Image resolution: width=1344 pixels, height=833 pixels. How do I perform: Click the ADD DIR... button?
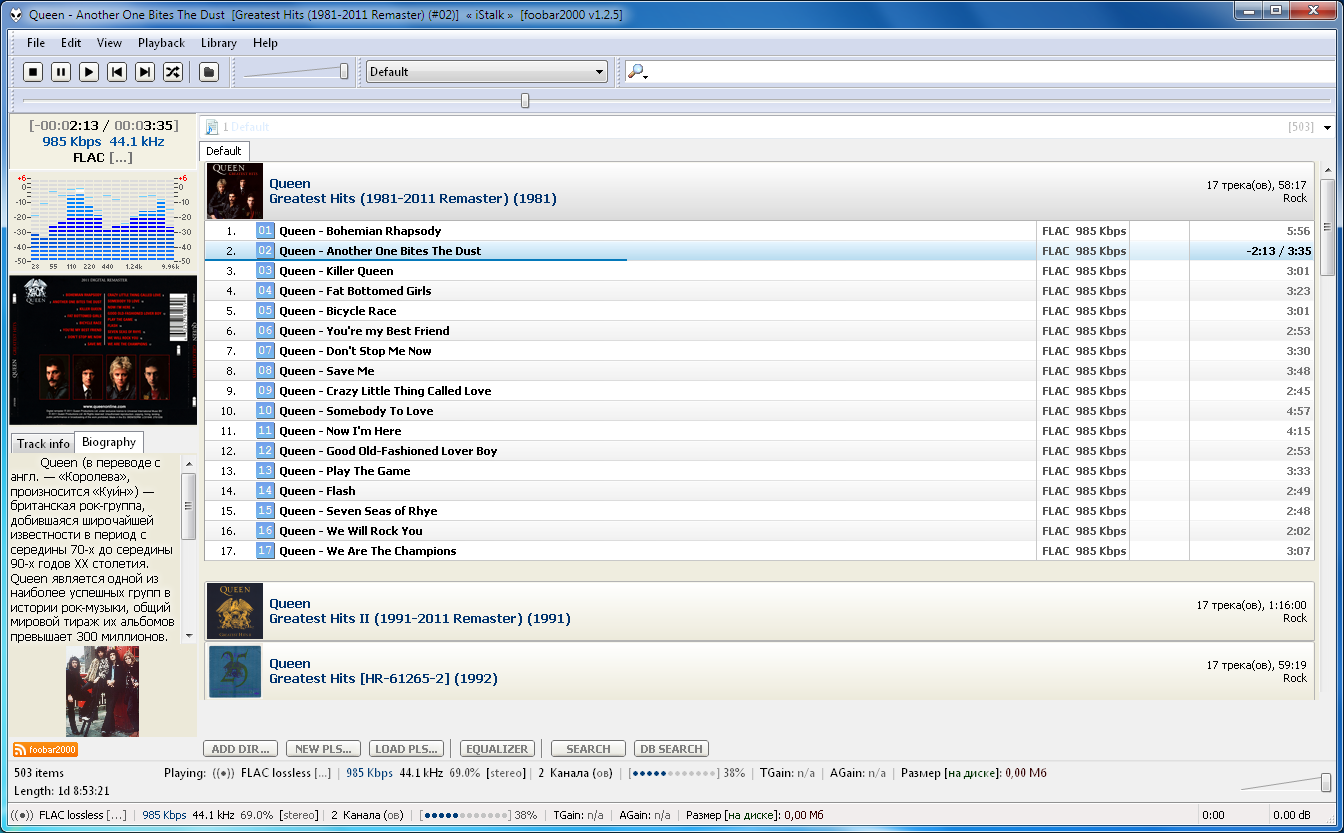tap(241, 749)
